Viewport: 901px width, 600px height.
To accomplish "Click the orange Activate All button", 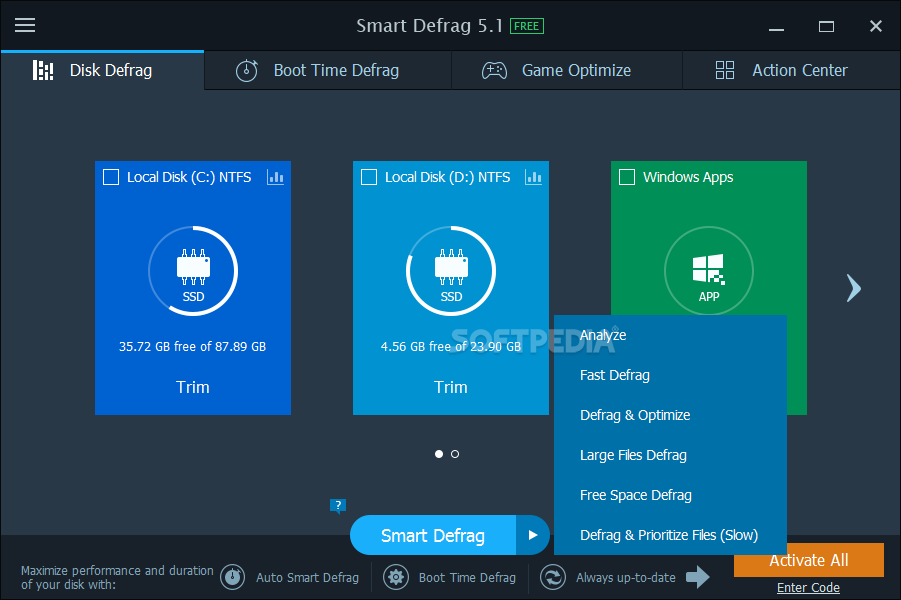I will [808, 560].
